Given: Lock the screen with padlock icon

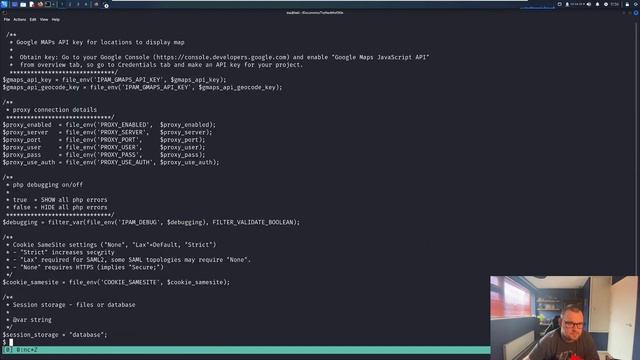Looking at the screenshot, I should tap(627, 4).
